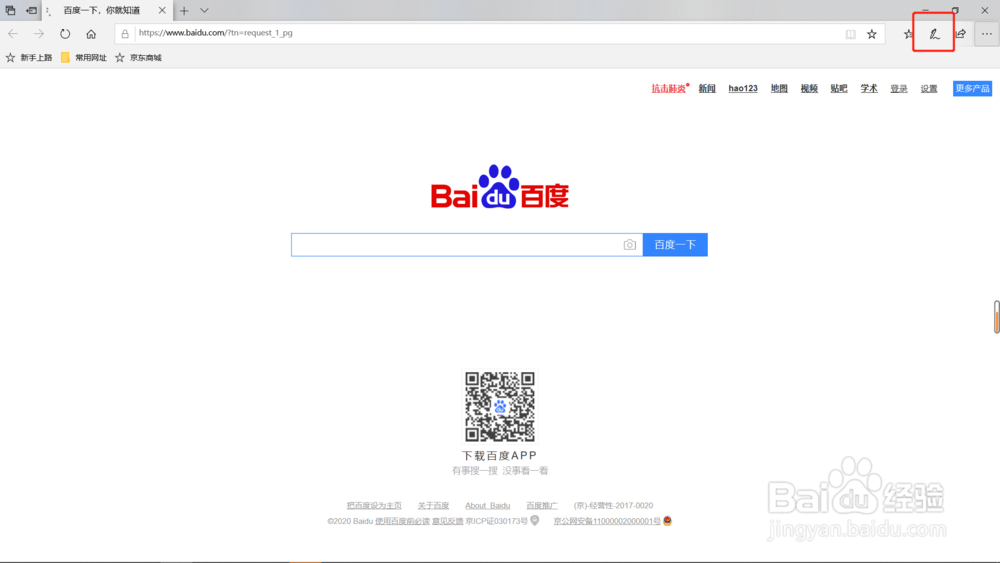Click the lock icon in address bar

click(125, 34)
